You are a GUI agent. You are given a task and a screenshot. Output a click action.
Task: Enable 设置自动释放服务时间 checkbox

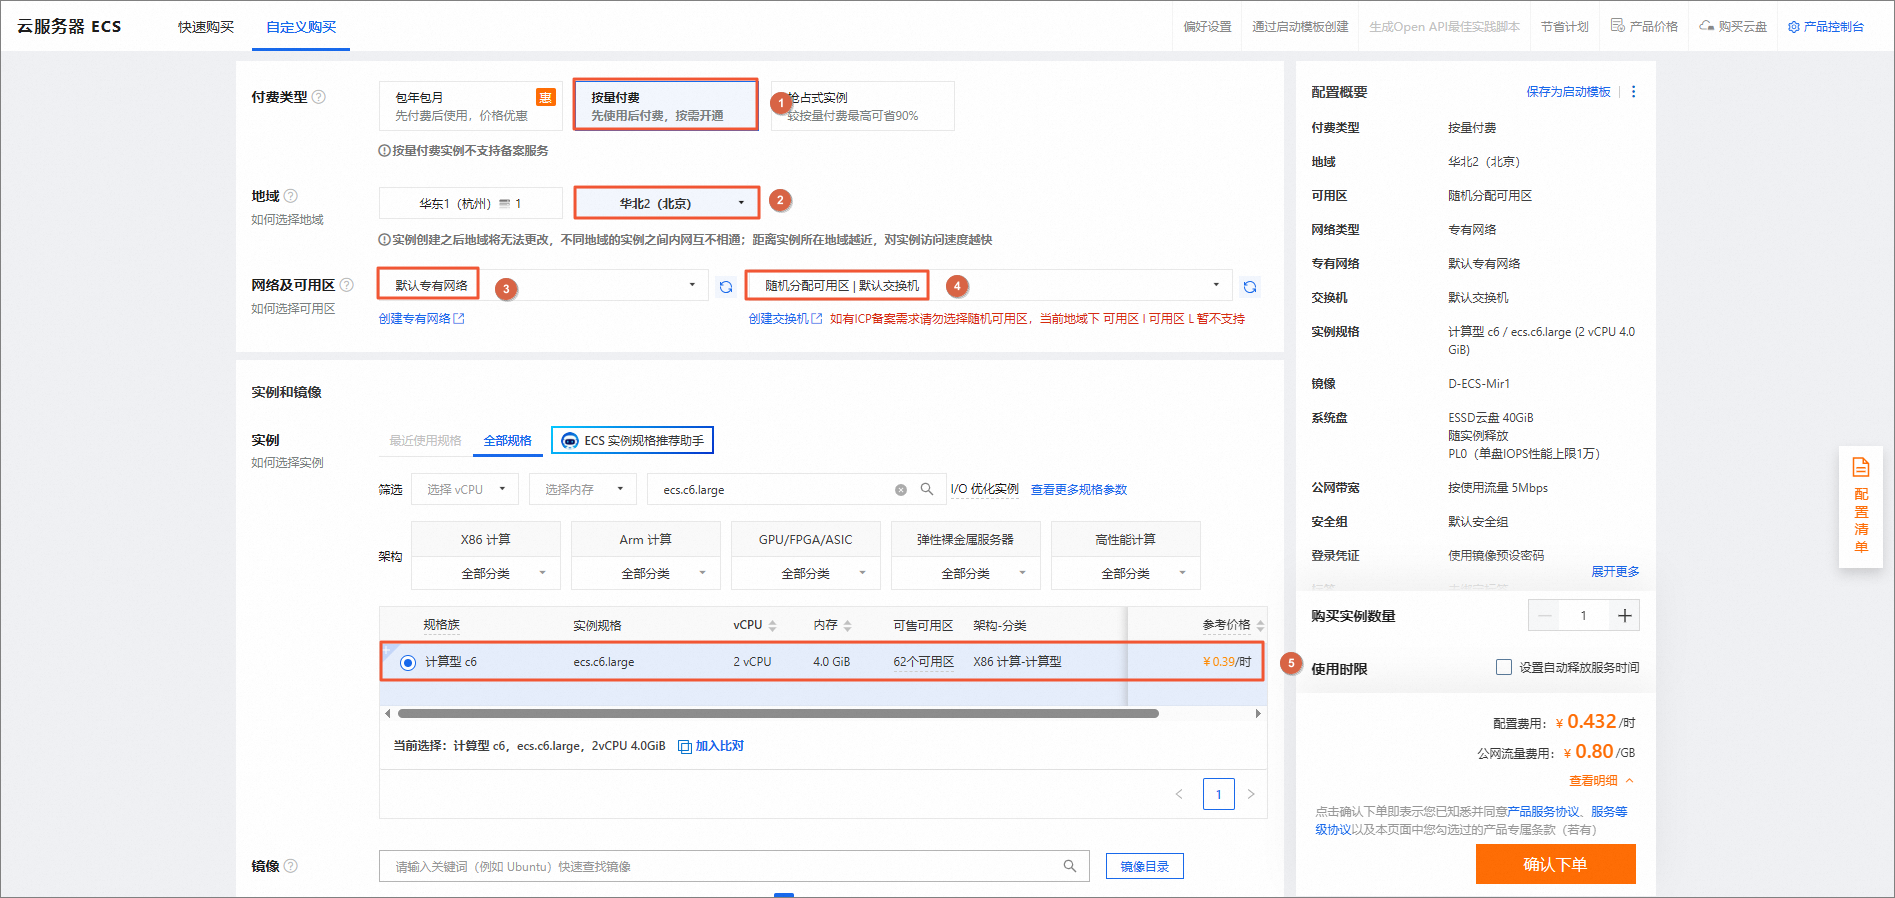(1504, 667)
